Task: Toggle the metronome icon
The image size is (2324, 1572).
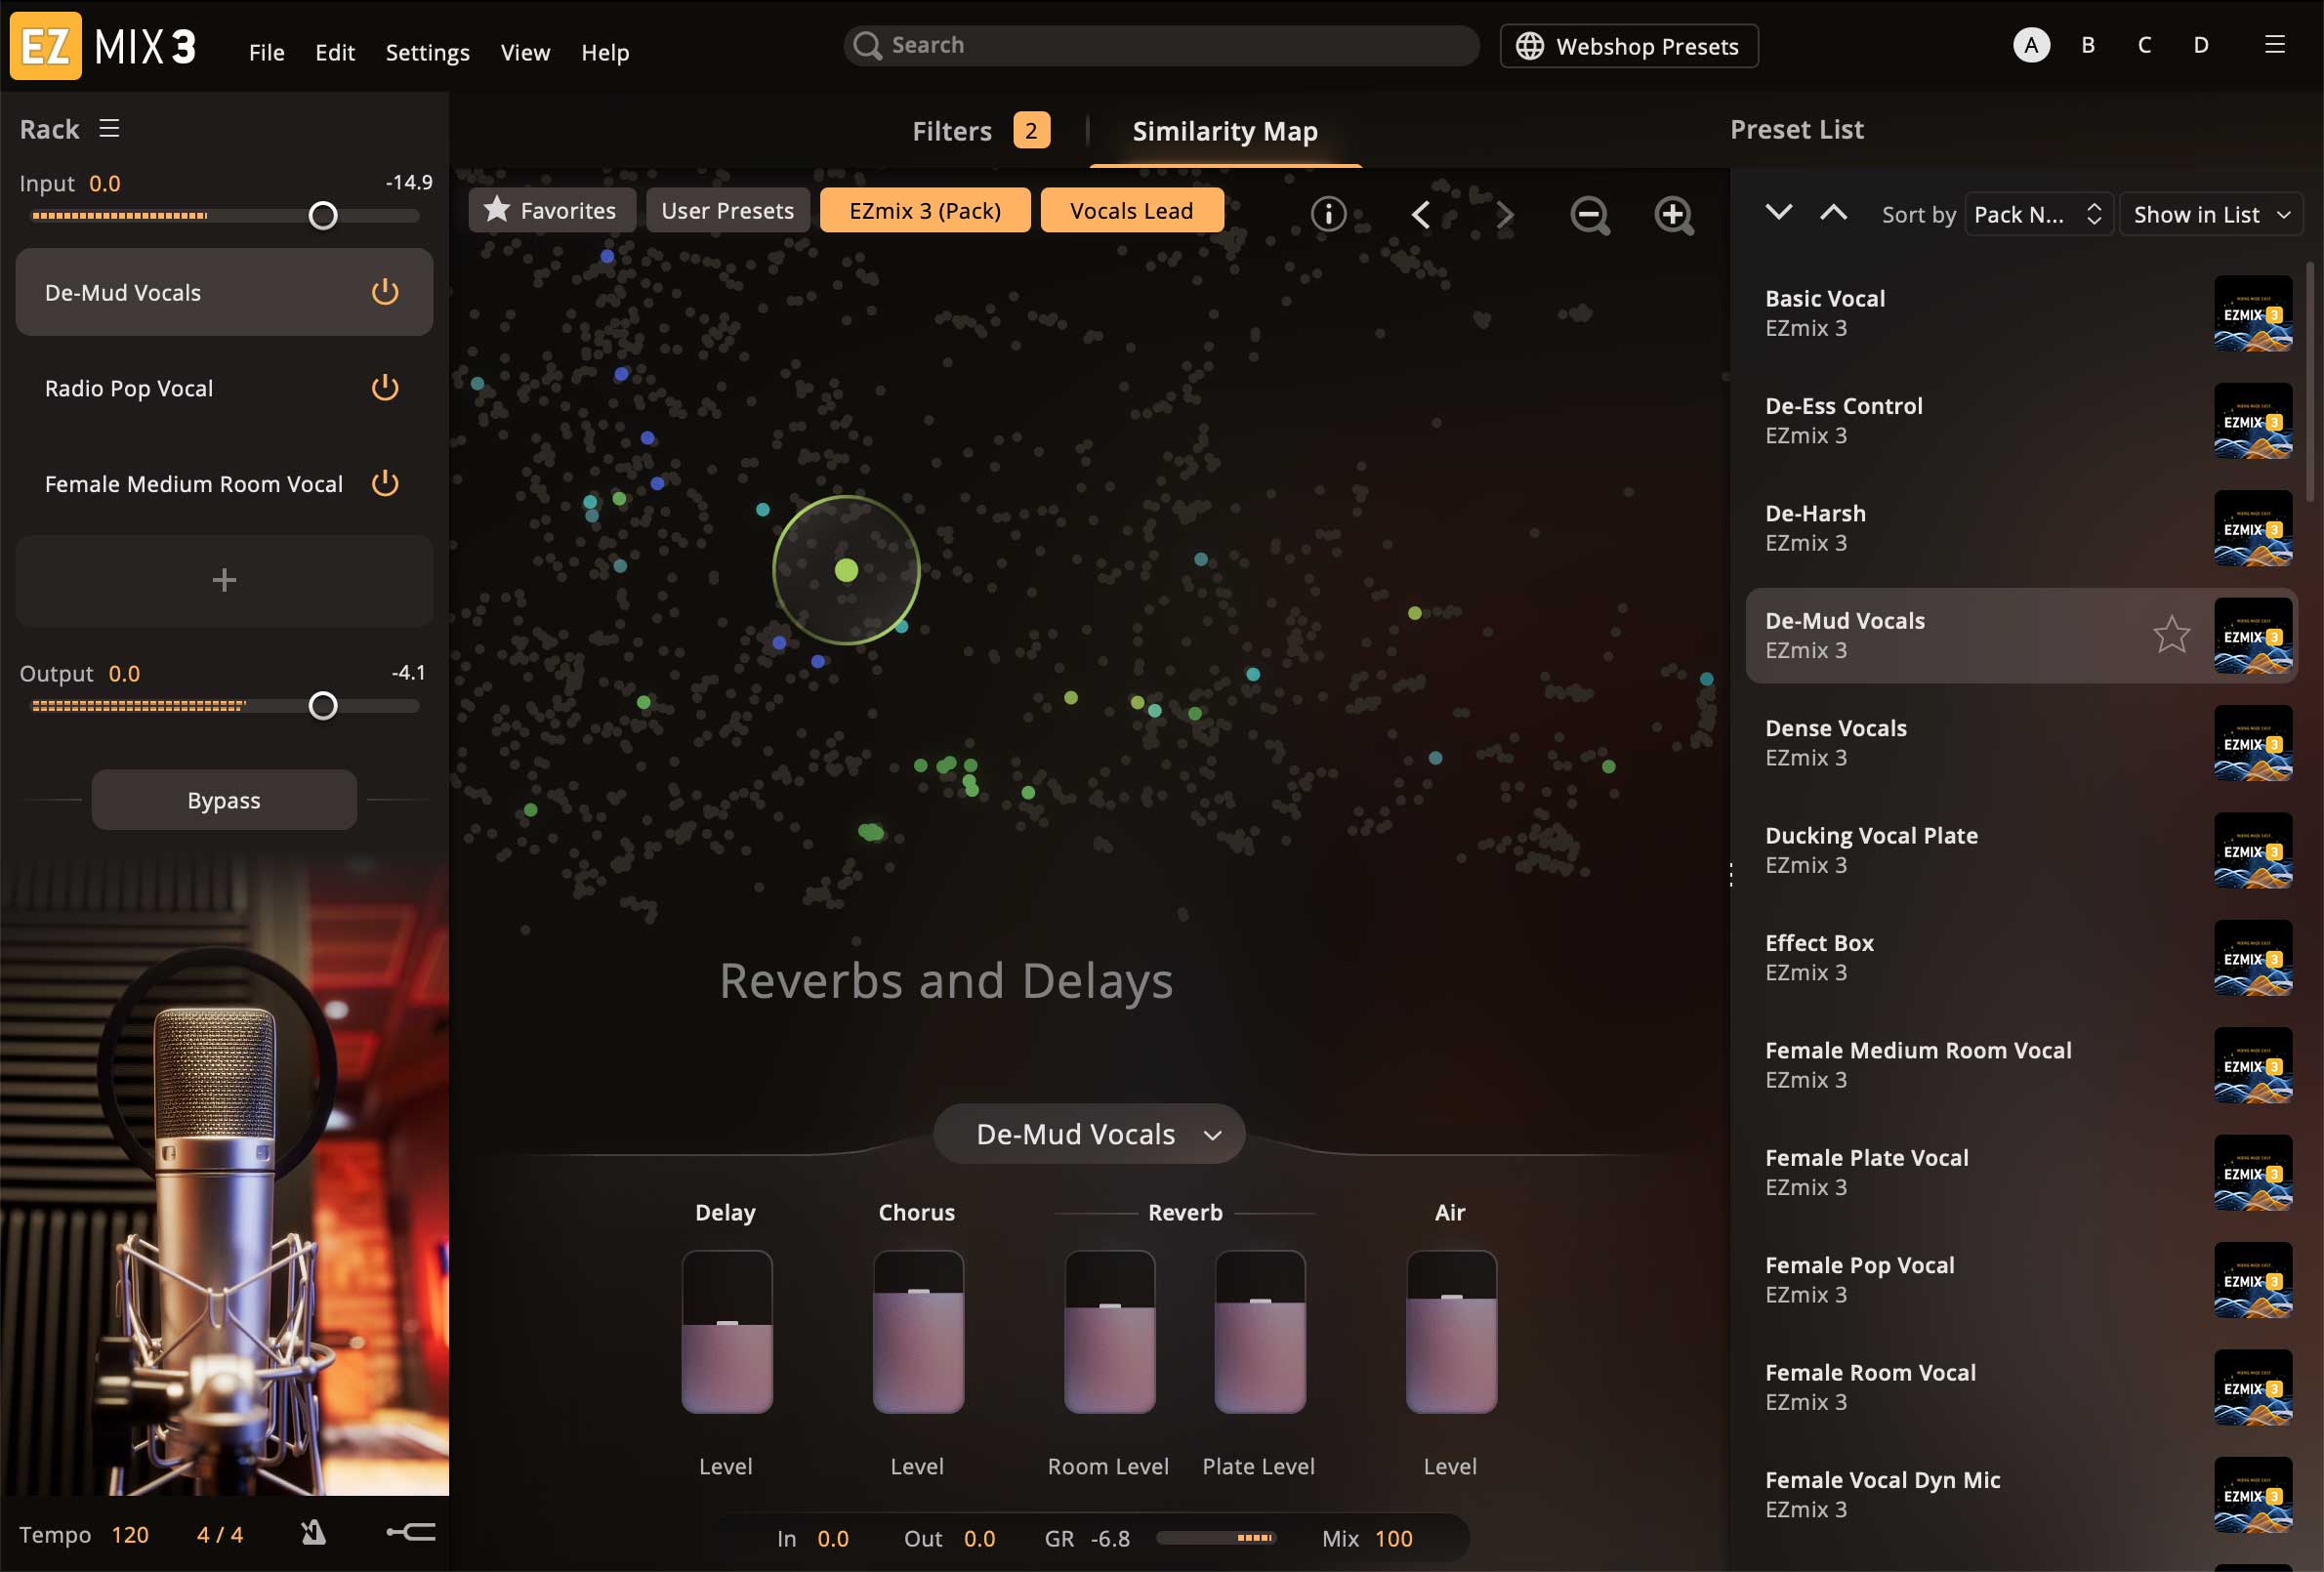Action: coord(313,1532)
